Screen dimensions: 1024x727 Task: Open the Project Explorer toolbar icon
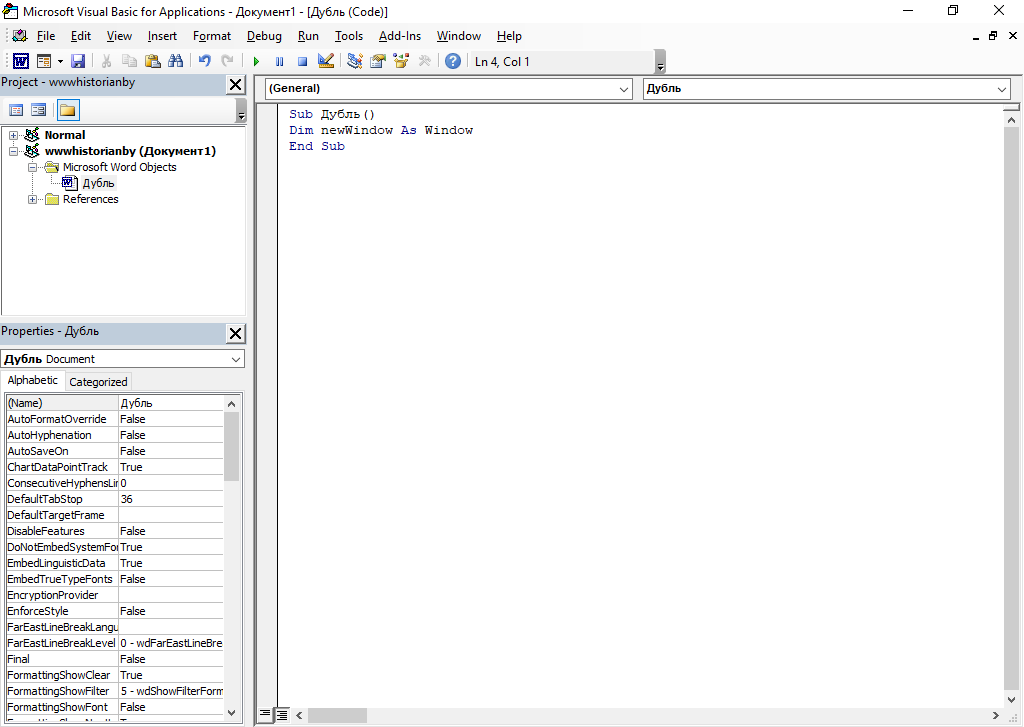354,62
